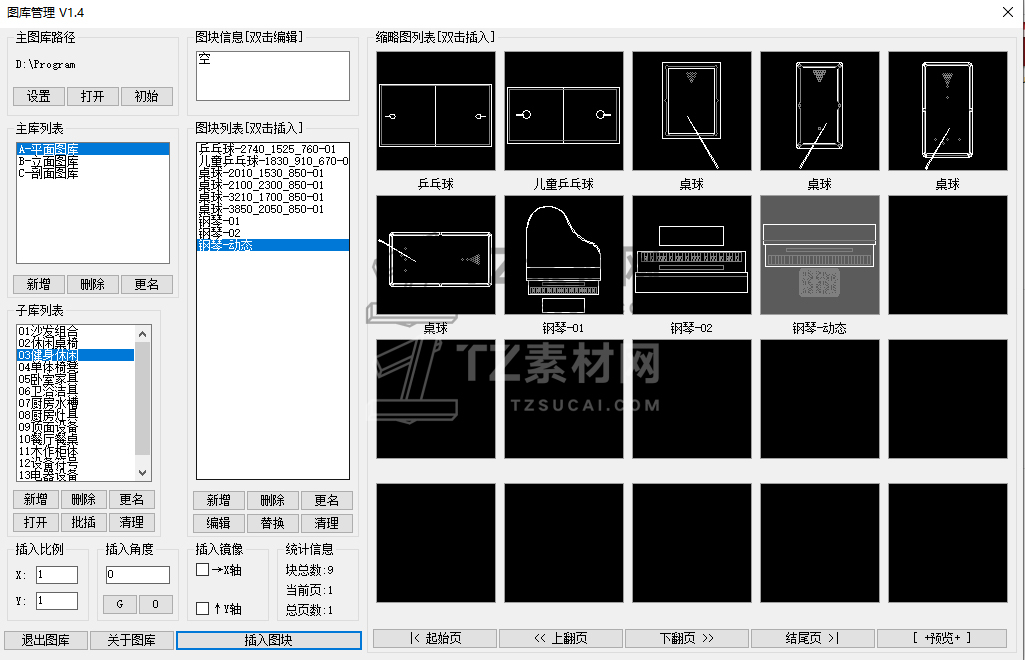Image resolution: width=1025 pixels, height=660 pixels.
Task: Click 删除 under the 子库列表
Action: (84, 499)
